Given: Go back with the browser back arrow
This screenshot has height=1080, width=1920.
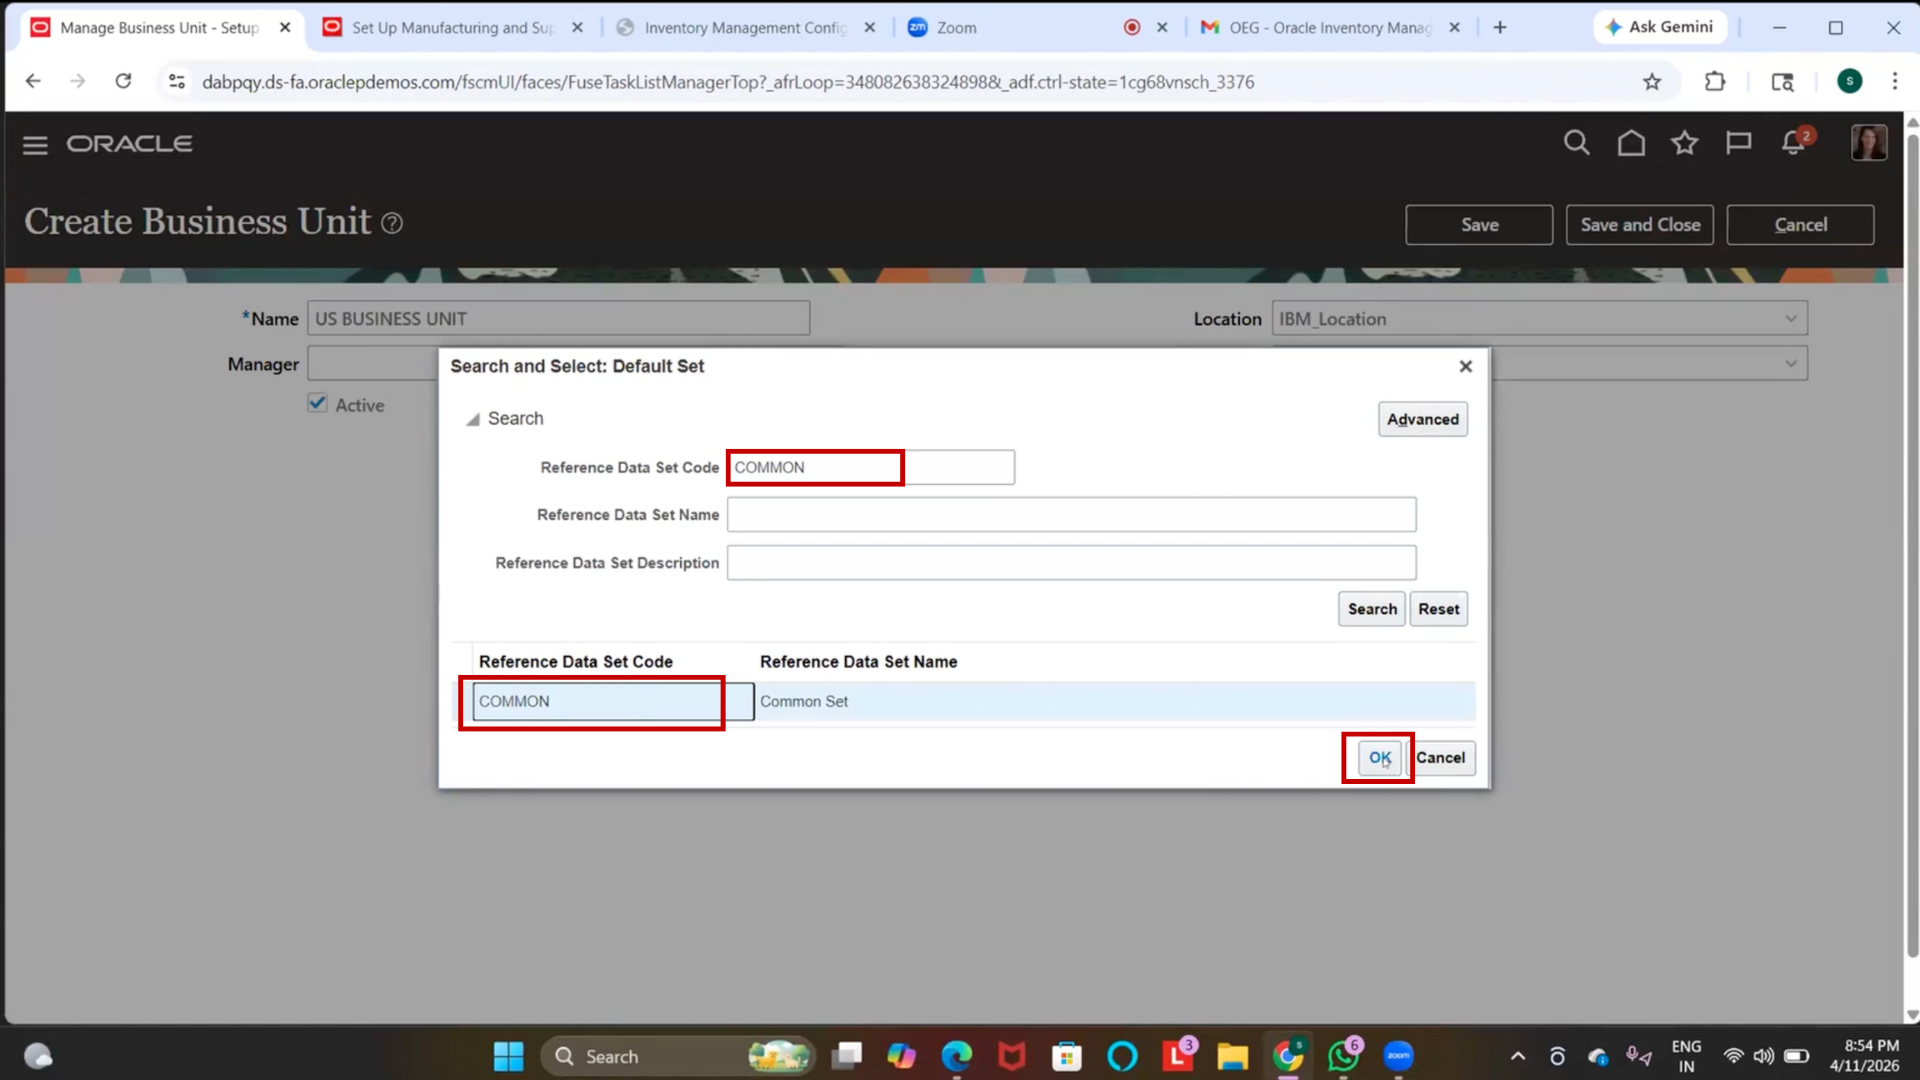Looking at the screenshot, I should [x=33, y=82].
